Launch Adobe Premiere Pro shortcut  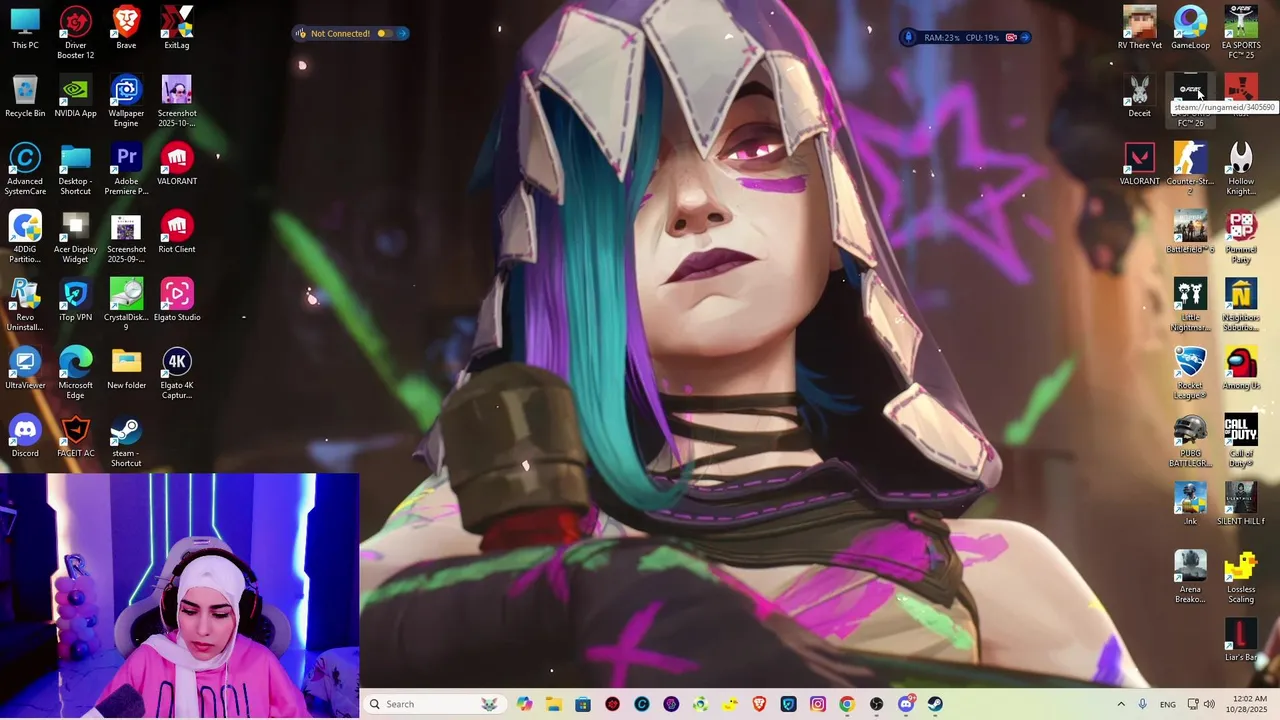tap(126, 168)
